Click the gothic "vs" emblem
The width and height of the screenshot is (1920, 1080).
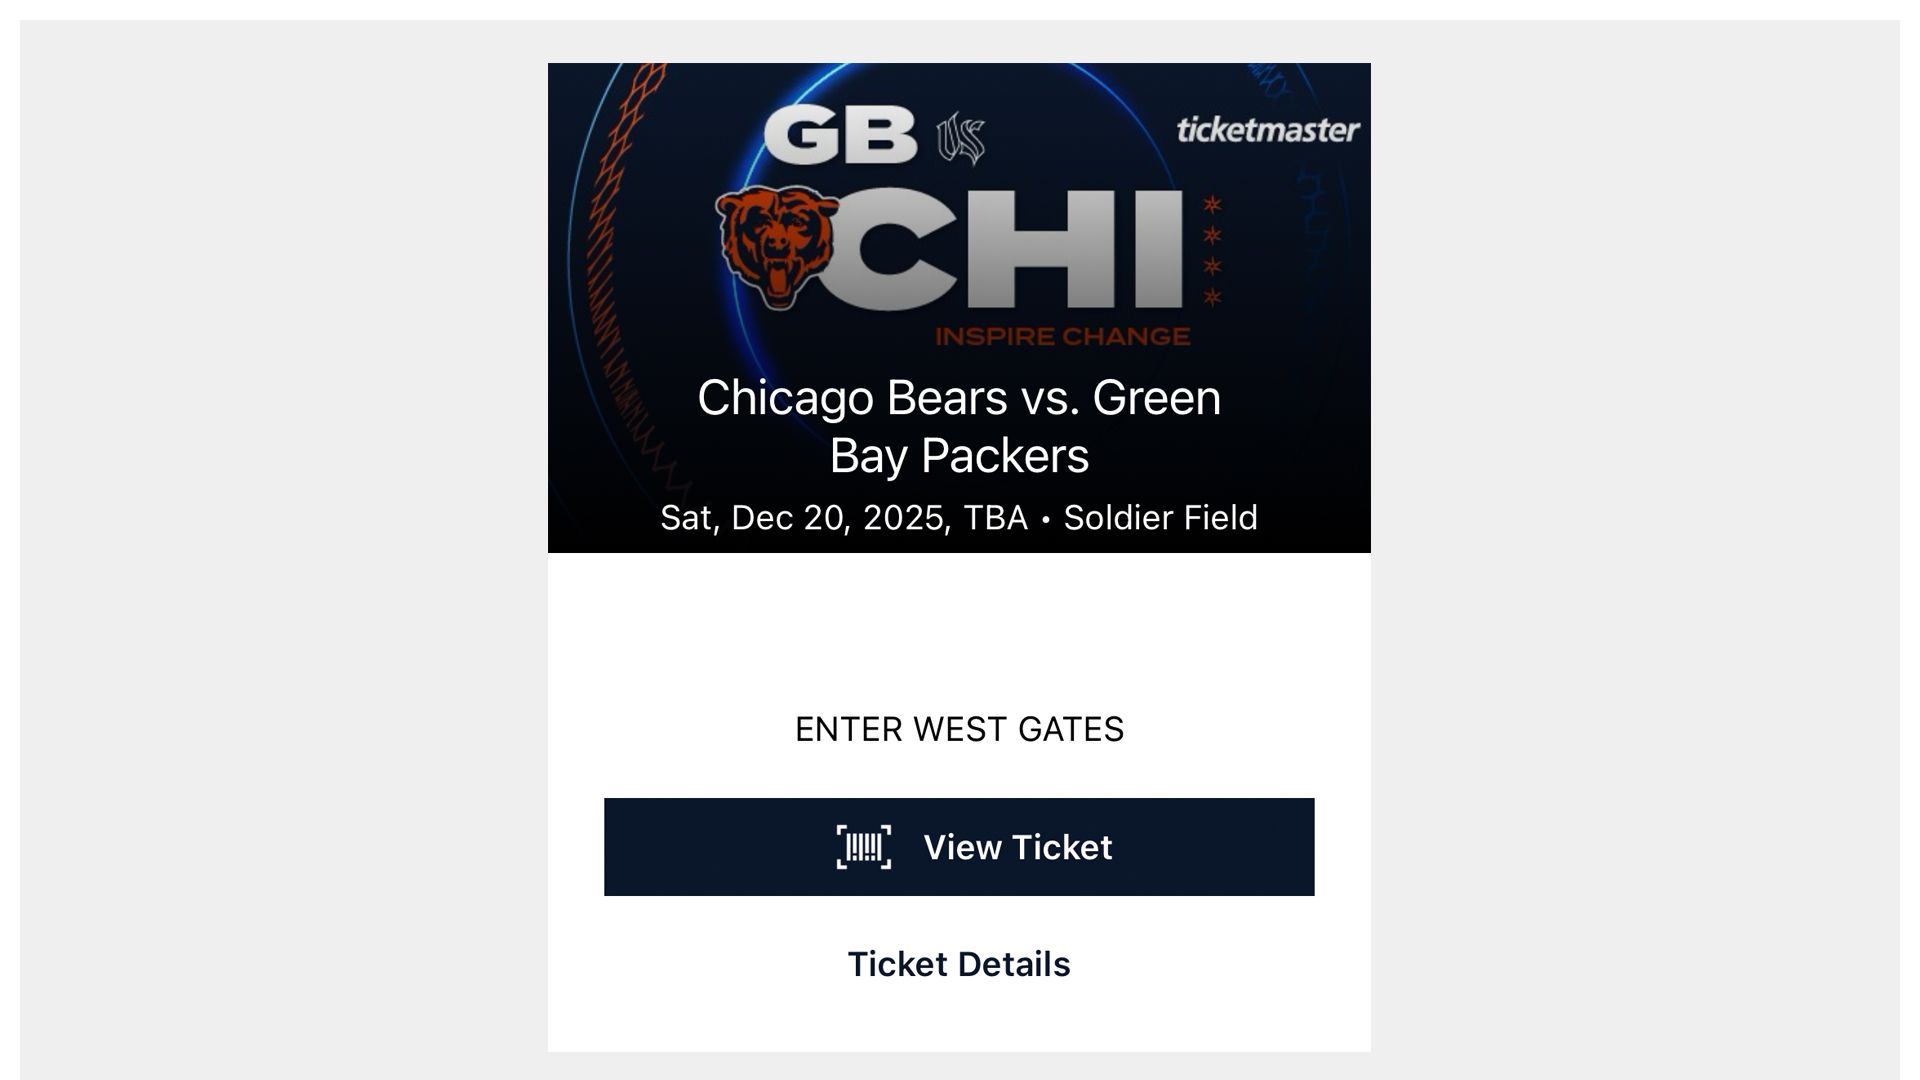tap(960, 138)
